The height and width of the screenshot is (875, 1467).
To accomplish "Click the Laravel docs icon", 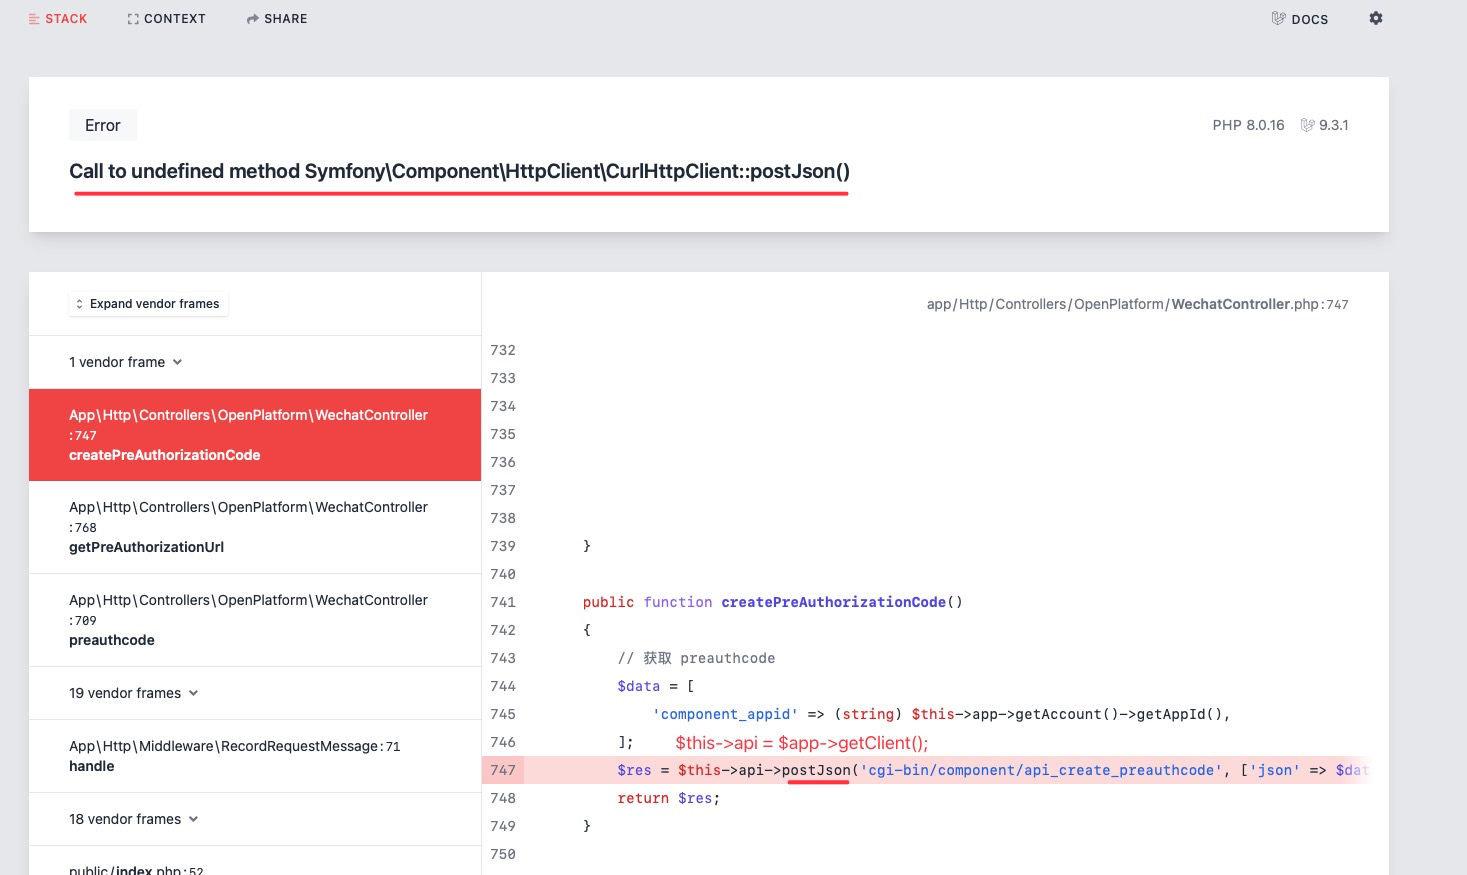I will (x=1278, y=18).
